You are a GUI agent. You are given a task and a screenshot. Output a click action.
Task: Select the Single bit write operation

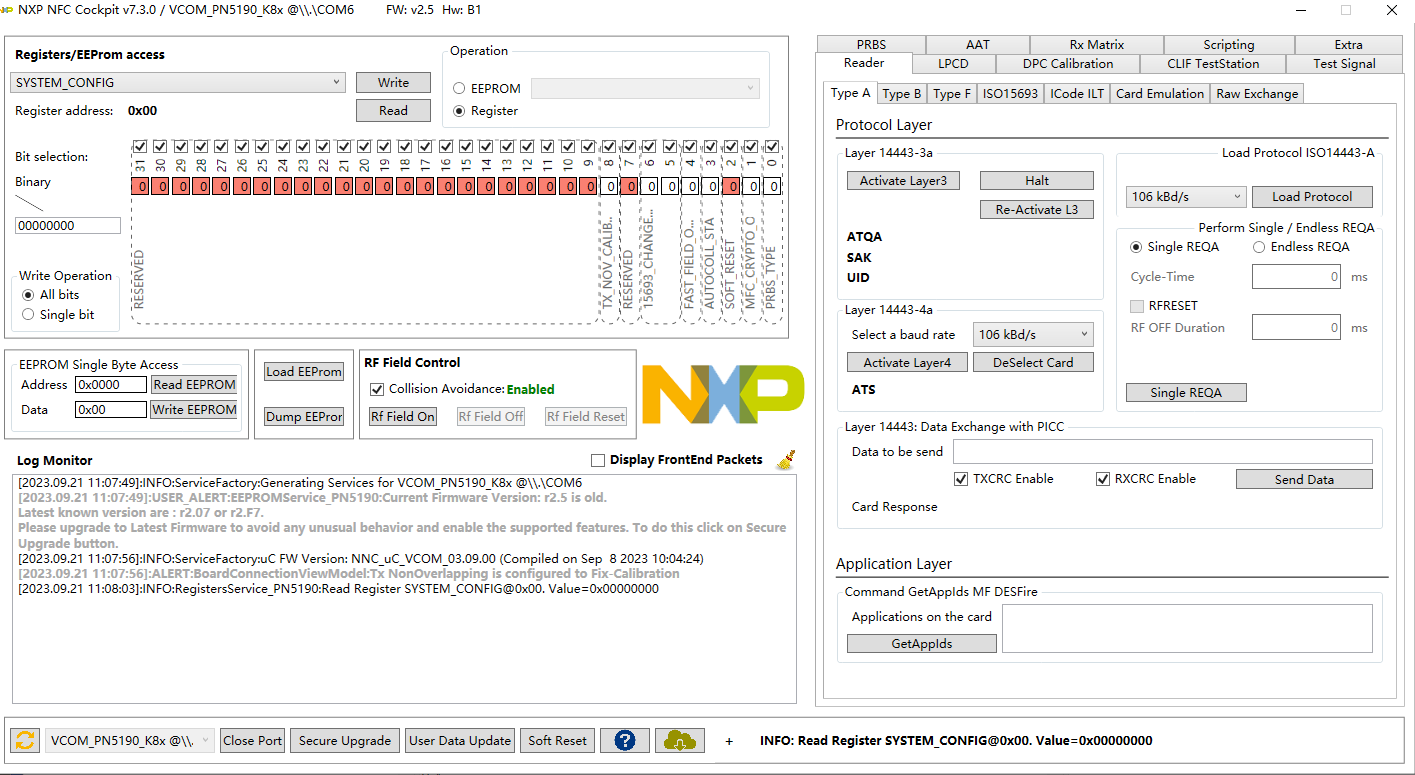(28, 314)
